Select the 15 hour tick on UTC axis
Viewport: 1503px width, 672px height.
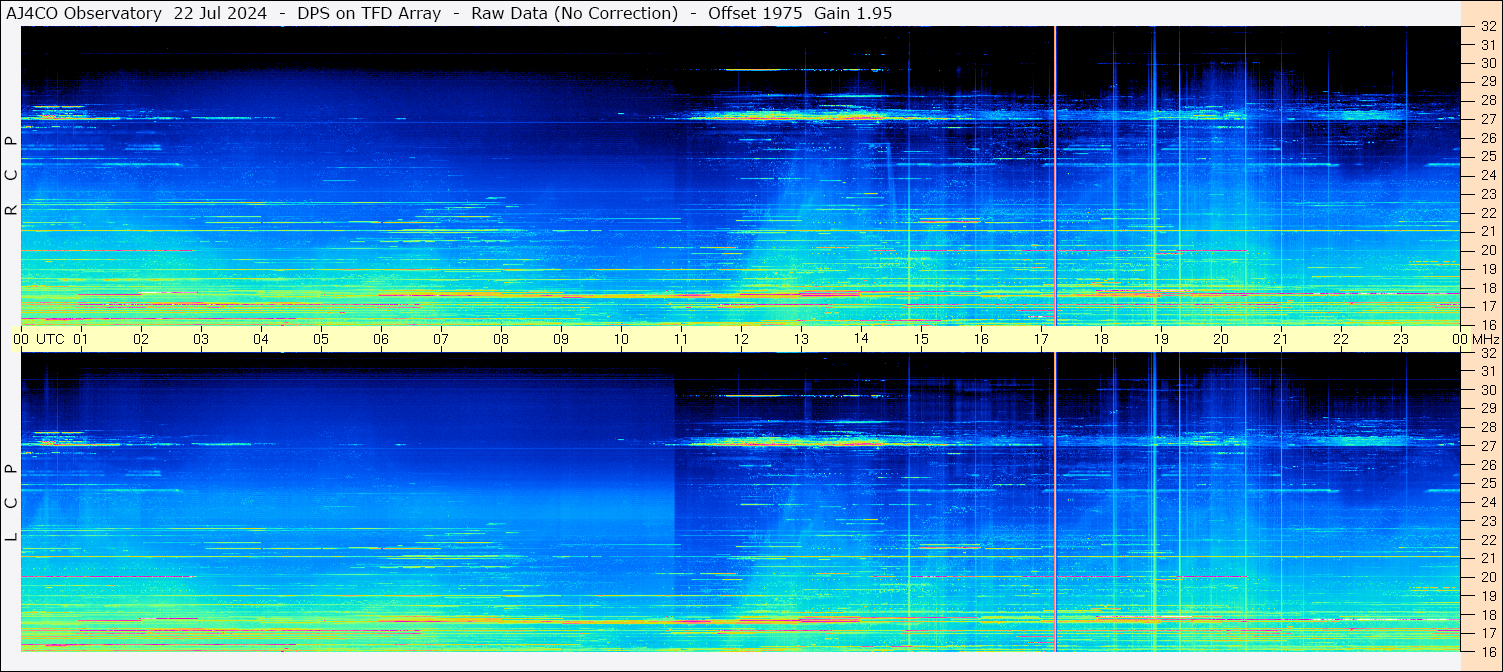coord(921,339)
